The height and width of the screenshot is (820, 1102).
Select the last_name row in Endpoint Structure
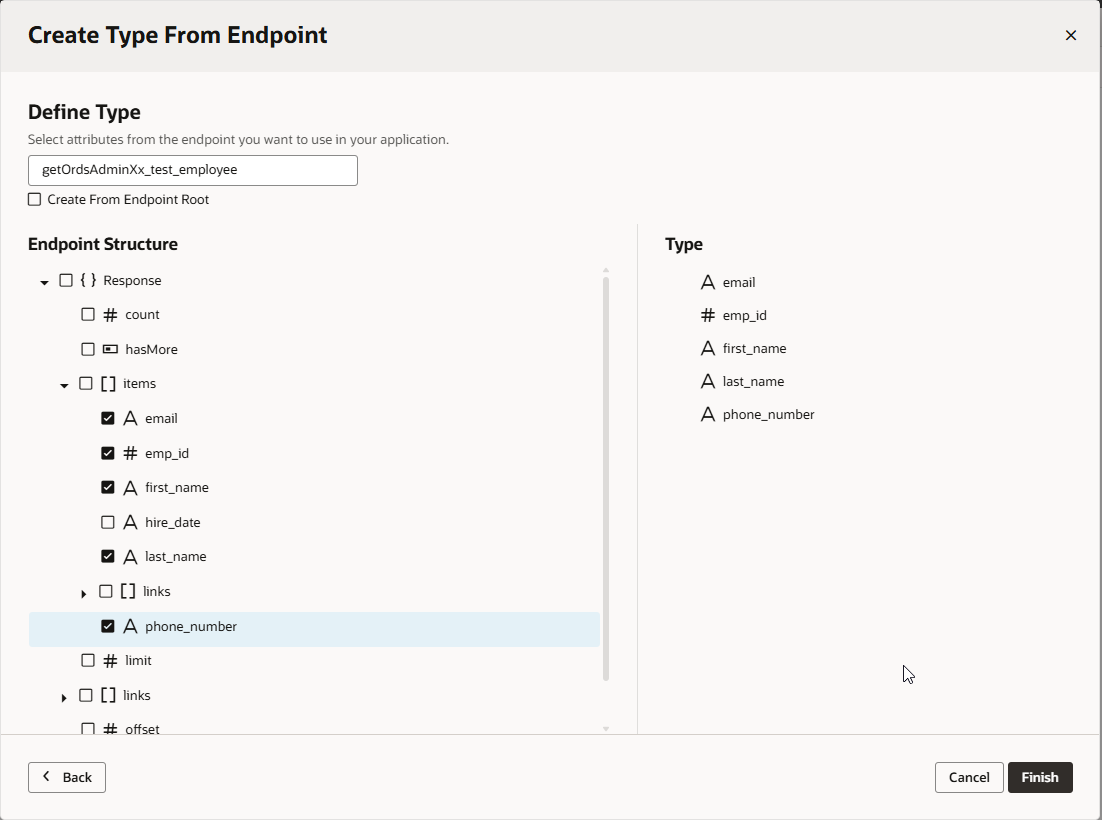175,556
